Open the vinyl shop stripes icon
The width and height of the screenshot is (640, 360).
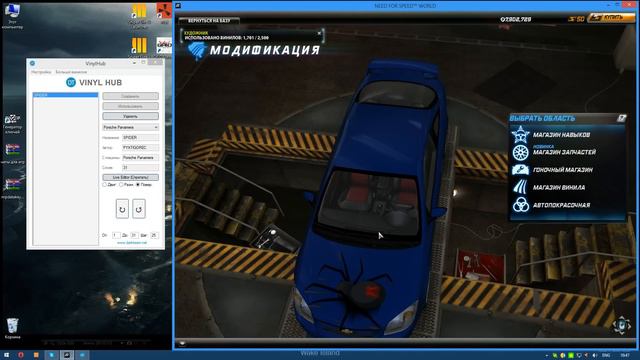(520, 187)
